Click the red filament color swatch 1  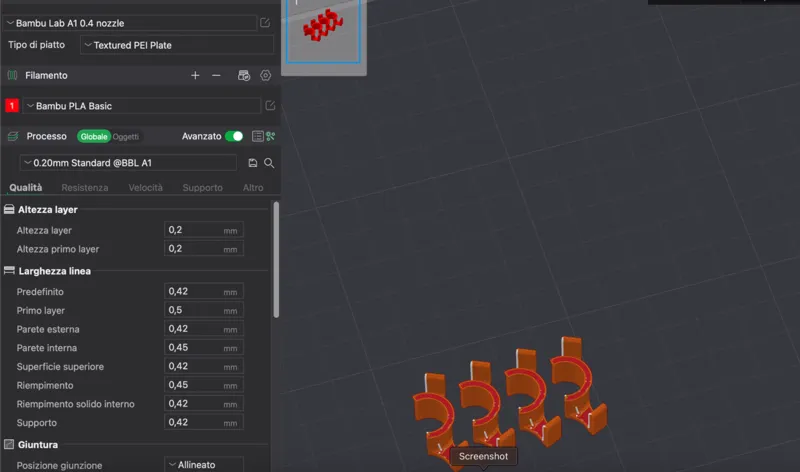click(12, 106)
